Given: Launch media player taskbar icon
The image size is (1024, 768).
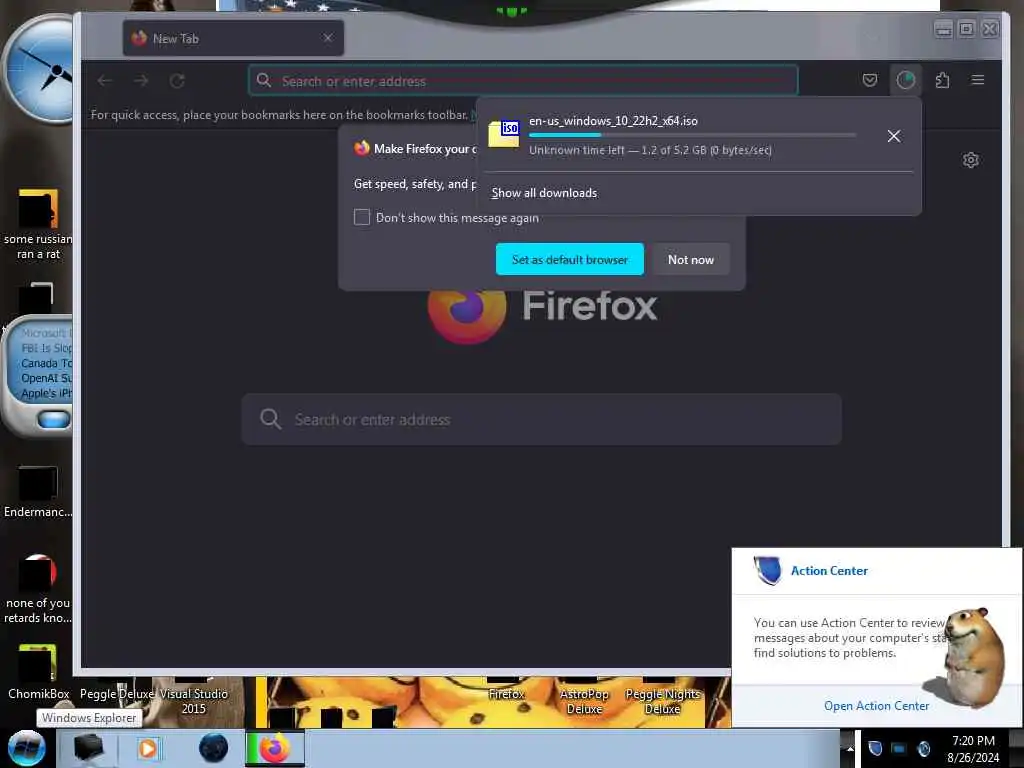Looking at the screenshot, I should click(x=148, y=748).
